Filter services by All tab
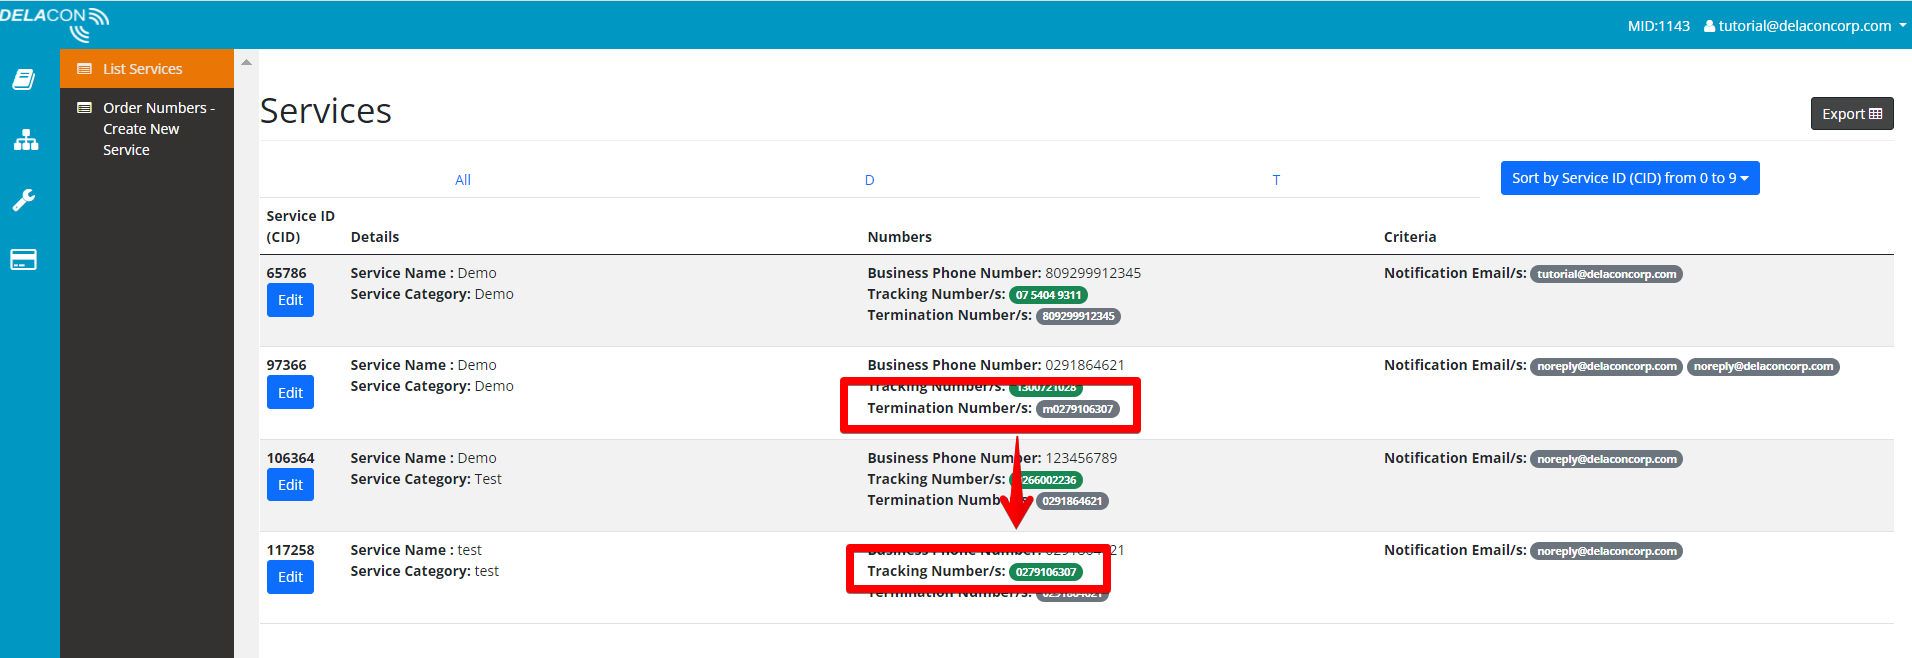 click(x=463, y=180)
